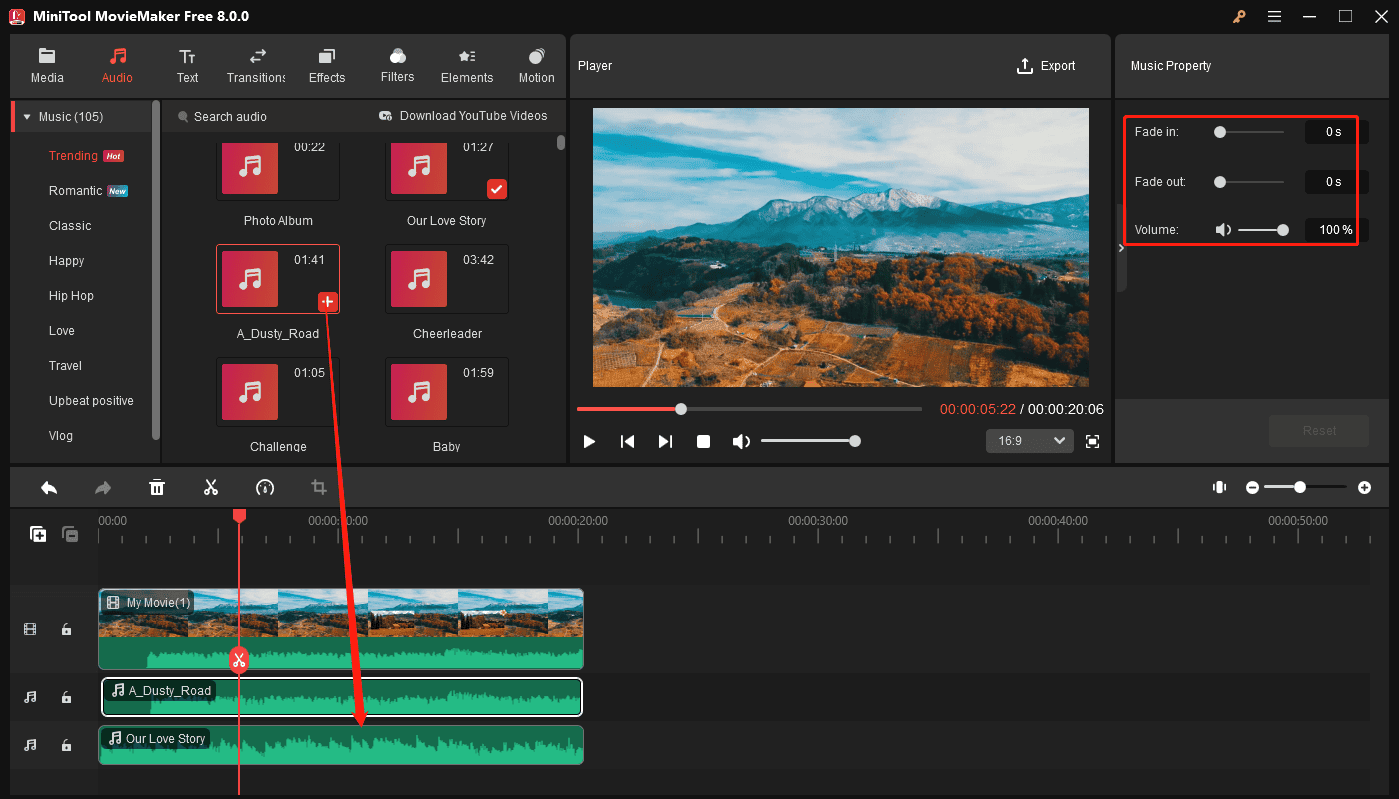Open the Media tab
This screenshot has height=799, width=1399.
point(47,66)
